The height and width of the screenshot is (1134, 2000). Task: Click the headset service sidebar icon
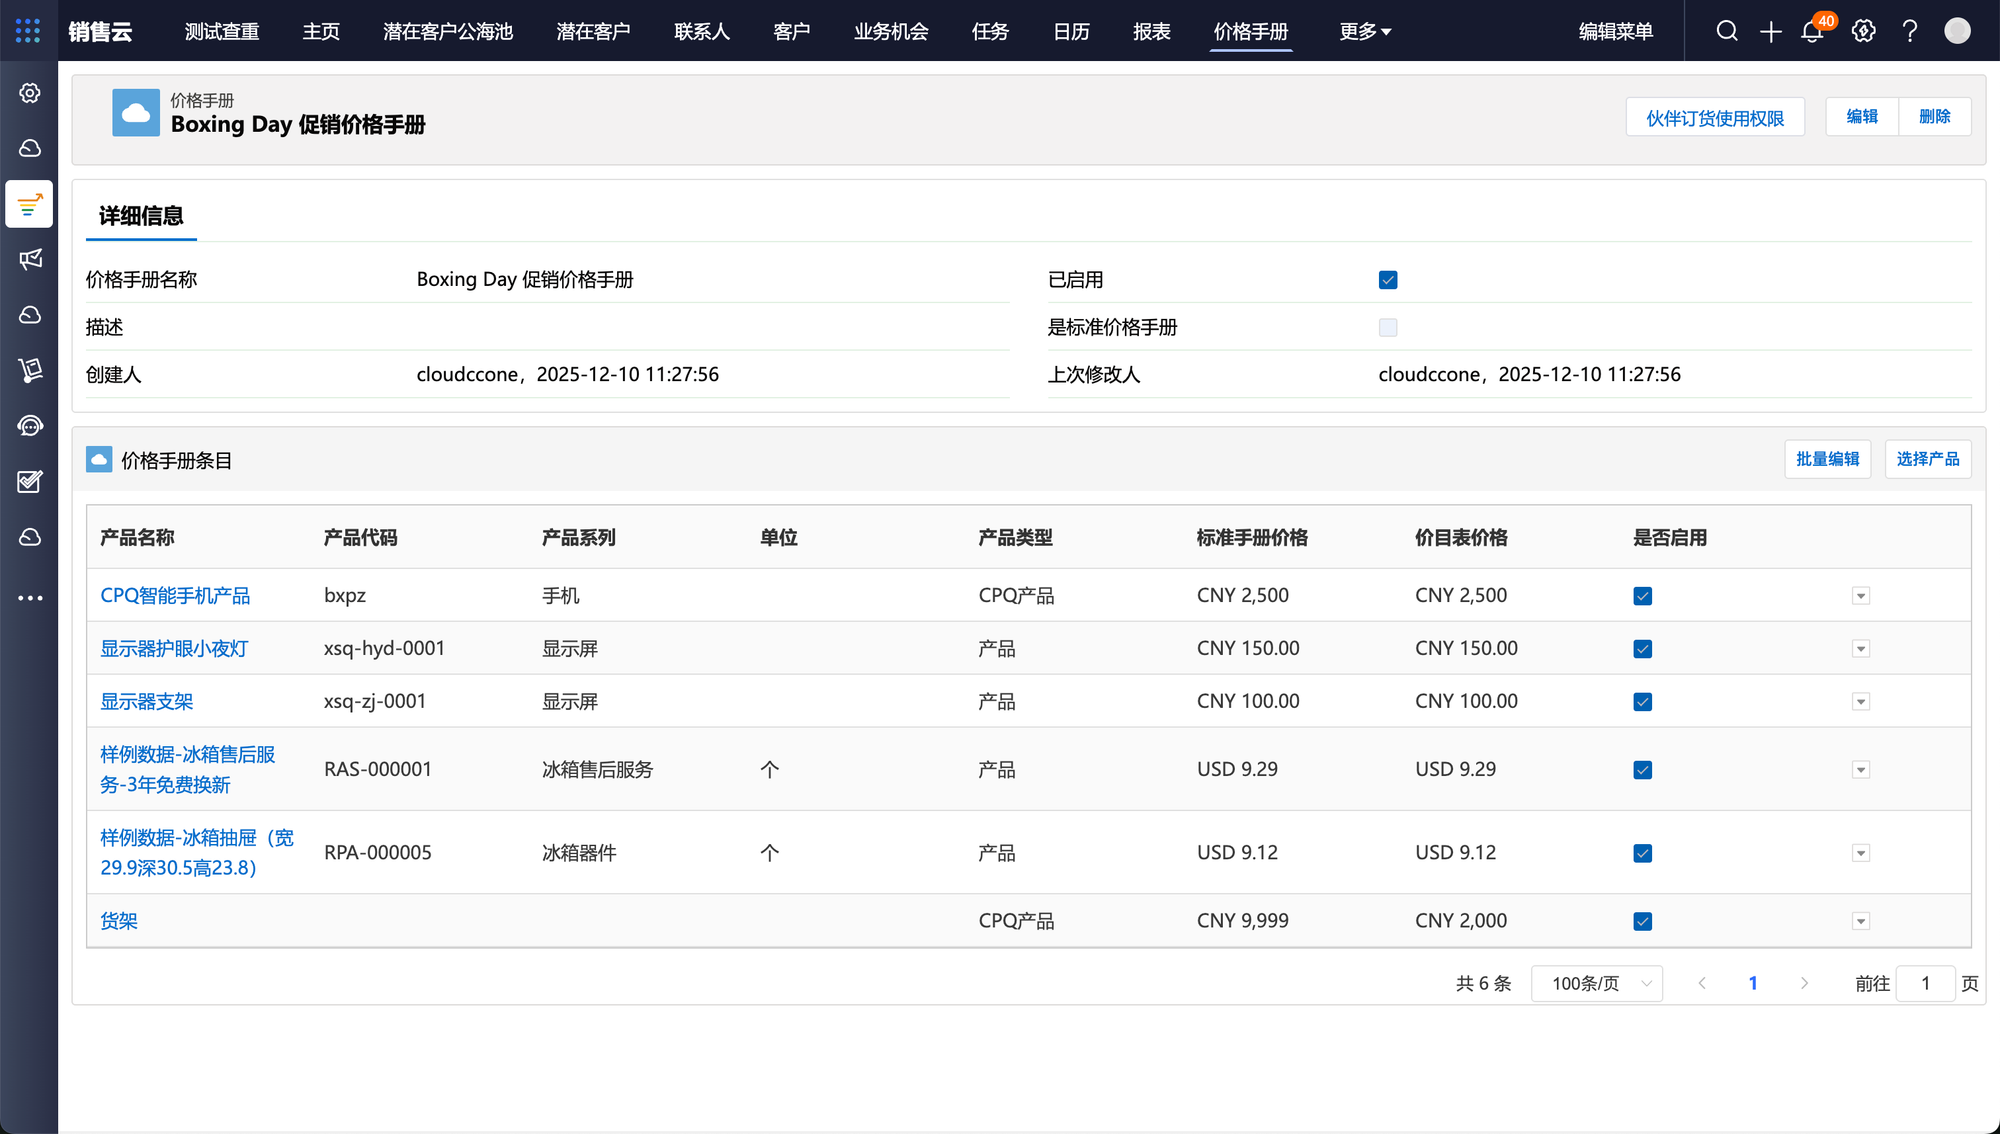click(x=30, y=426)
